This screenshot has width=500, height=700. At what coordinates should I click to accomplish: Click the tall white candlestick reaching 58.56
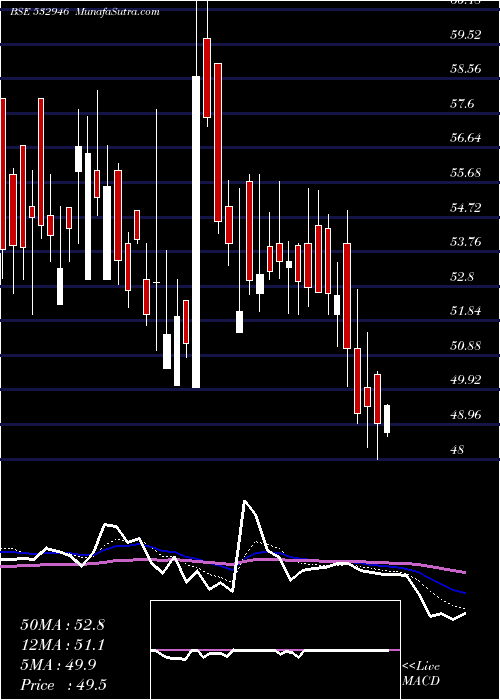196,232
